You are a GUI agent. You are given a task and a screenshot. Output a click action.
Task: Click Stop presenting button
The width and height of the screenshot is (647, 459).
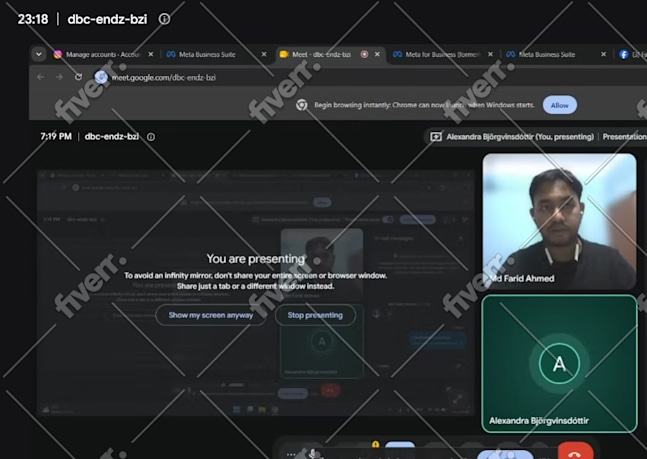tap(315, 315)
